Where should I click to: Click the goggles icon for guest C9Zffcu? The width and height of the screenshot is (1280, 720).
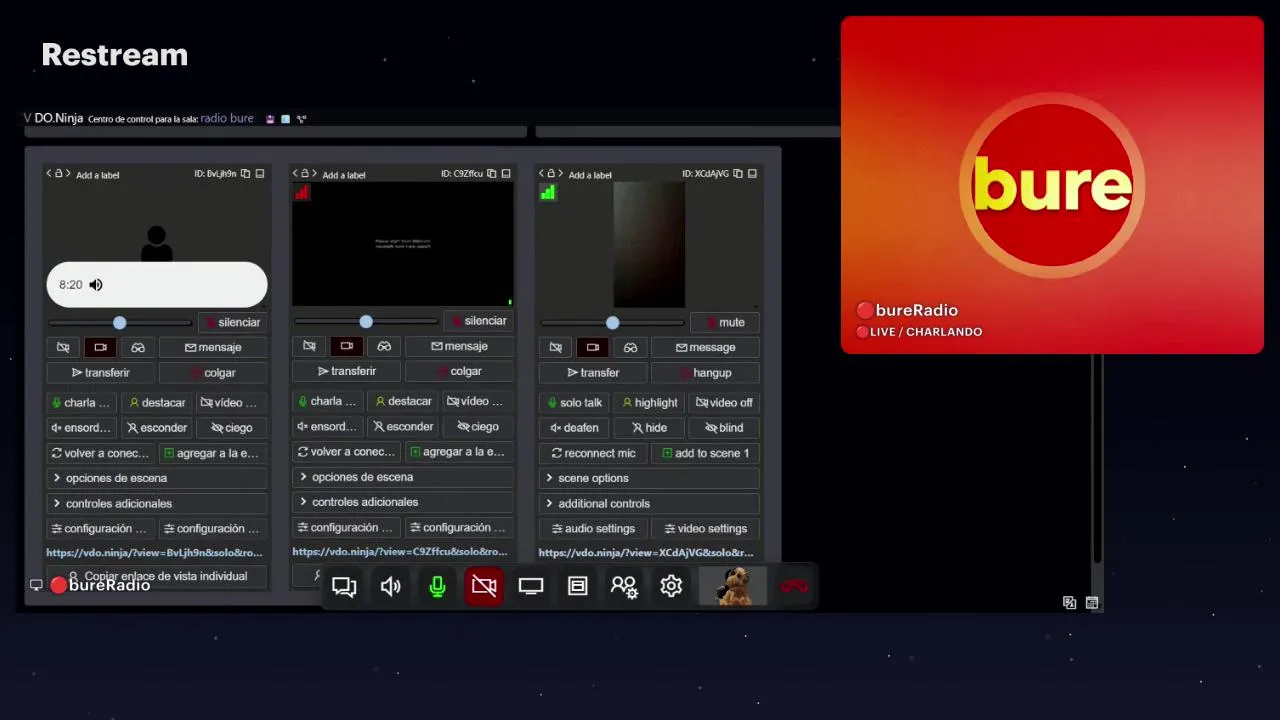click(384, 346)
